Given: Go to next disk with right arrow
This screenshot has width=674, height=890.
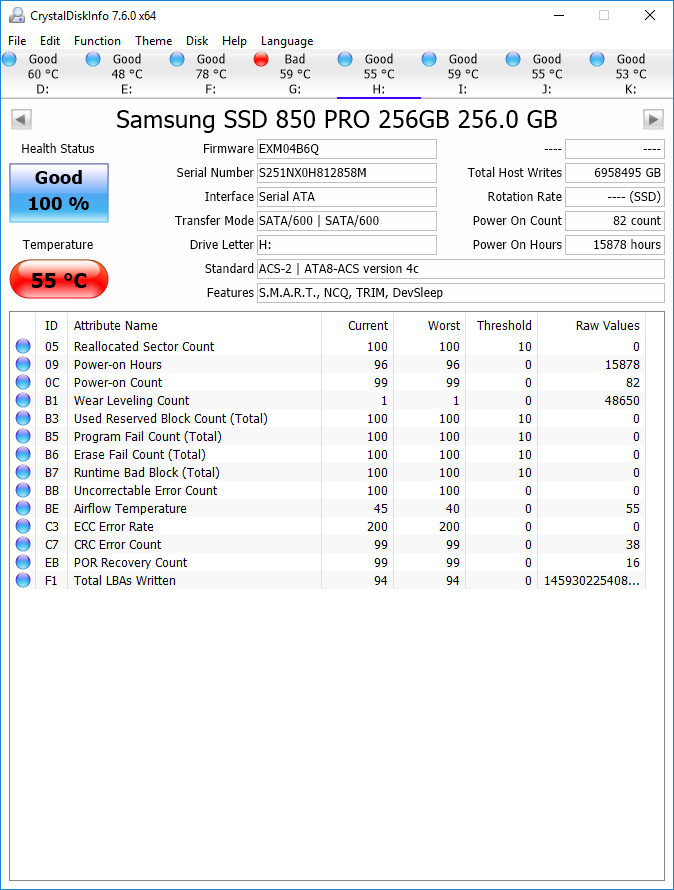Looking at the screenshot, I should pos(654,119).
